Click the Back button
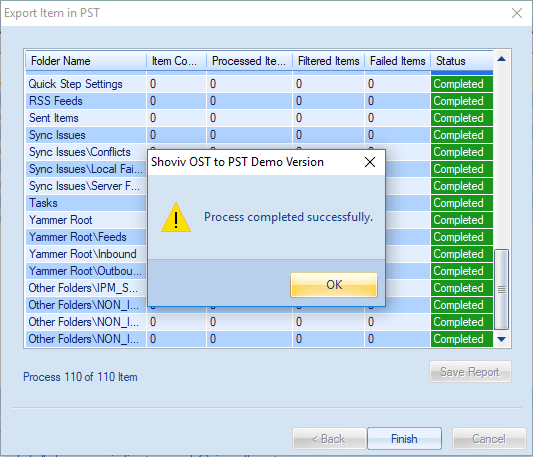 [329, 439]
